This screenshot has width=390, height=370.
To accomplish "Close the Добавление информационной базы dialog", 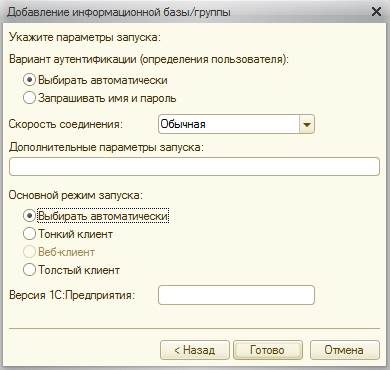I will click(x=376, y=12).
